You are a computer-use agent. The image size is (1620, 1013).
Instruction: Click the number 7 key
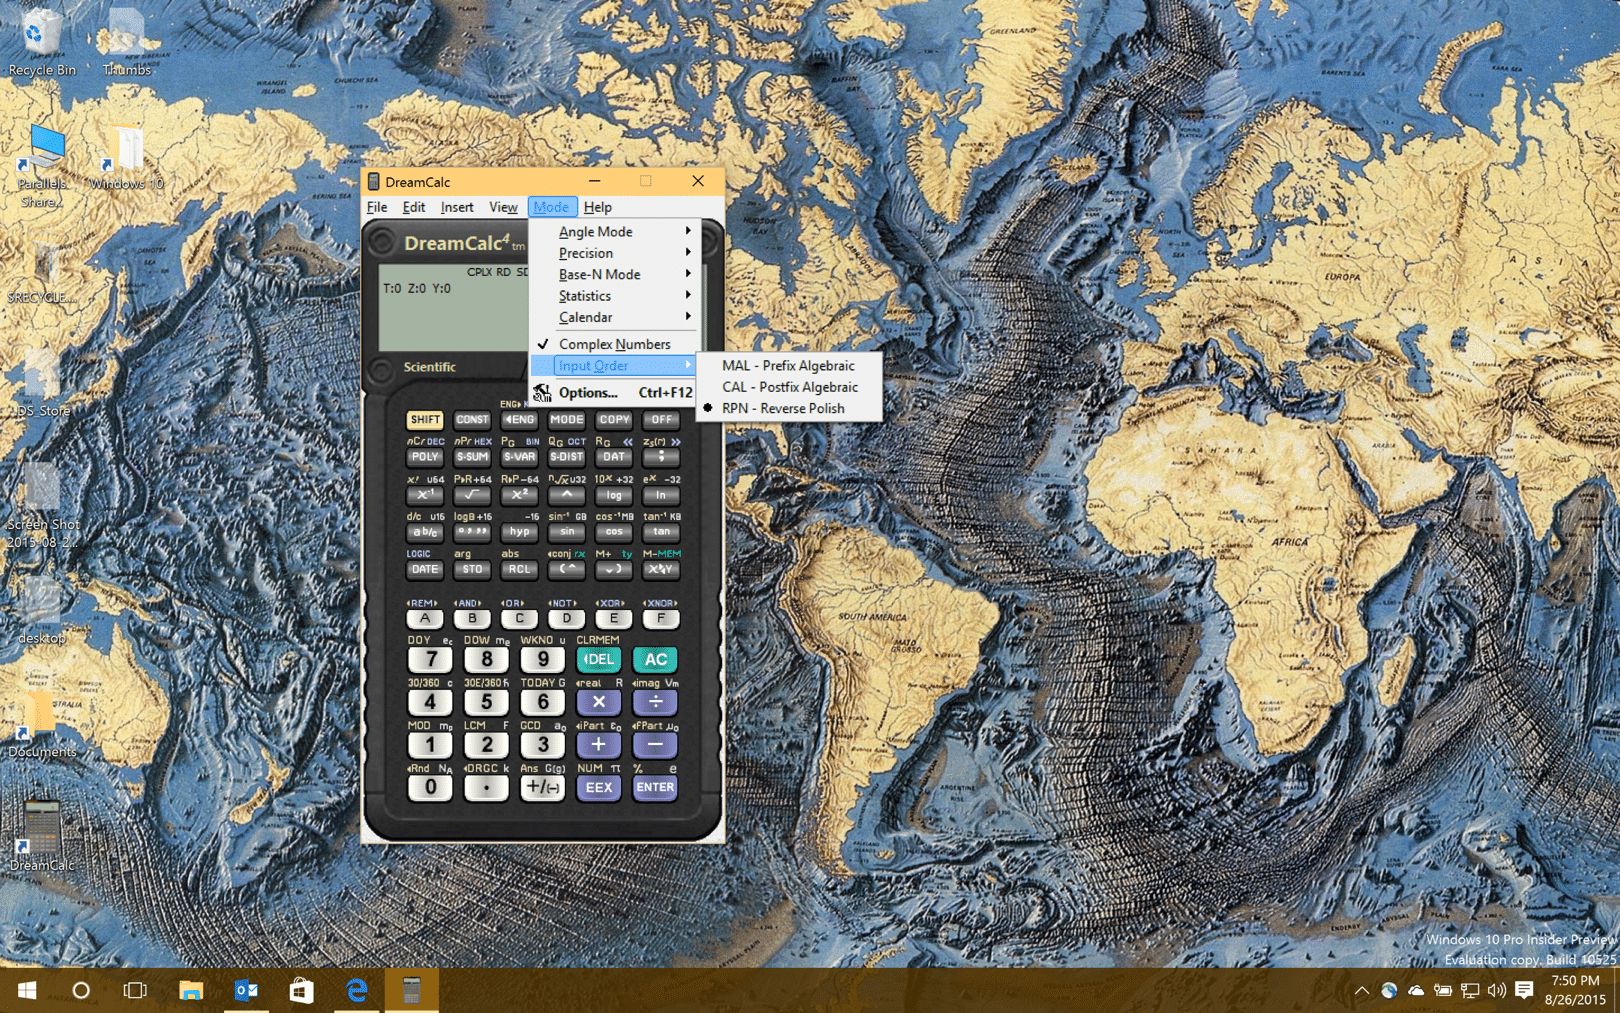430,660
